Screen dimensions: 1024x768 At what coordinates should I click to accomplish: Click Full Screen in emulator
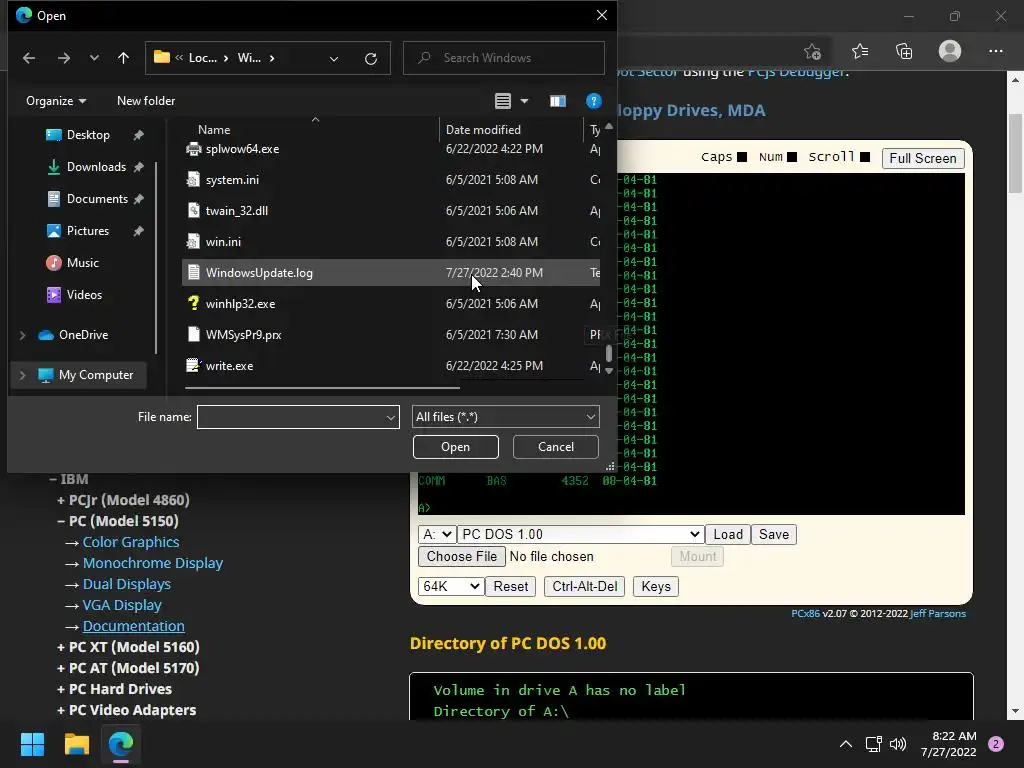(x=923, y=158)
